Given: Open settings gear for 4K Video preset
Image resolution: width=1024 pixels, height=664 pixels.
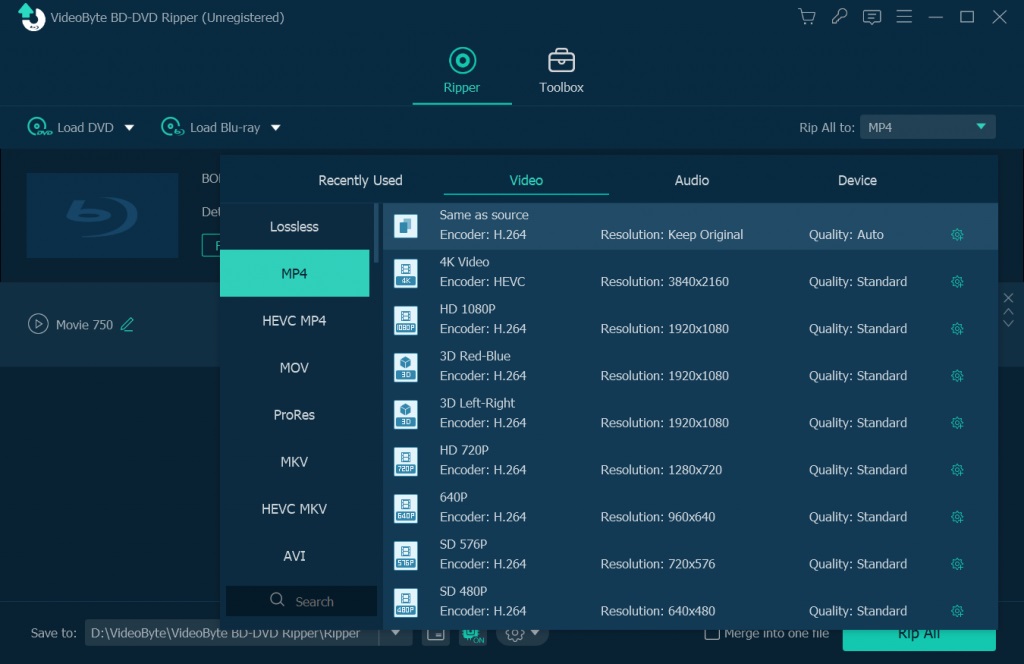Looking at the screenshot, I should [957, 281].
